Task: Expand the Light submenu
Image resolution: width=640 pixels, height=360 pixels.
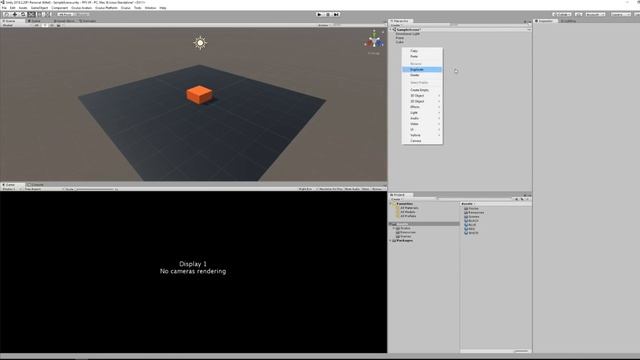Action: (x=422, y=113)
